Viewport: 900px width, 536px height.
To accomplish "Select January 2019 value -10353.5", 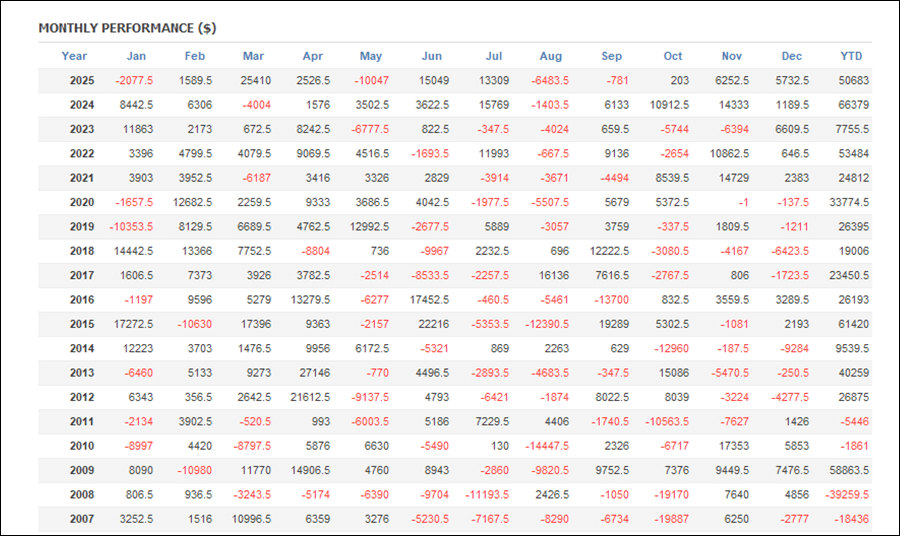I will [x=131, y=227].
